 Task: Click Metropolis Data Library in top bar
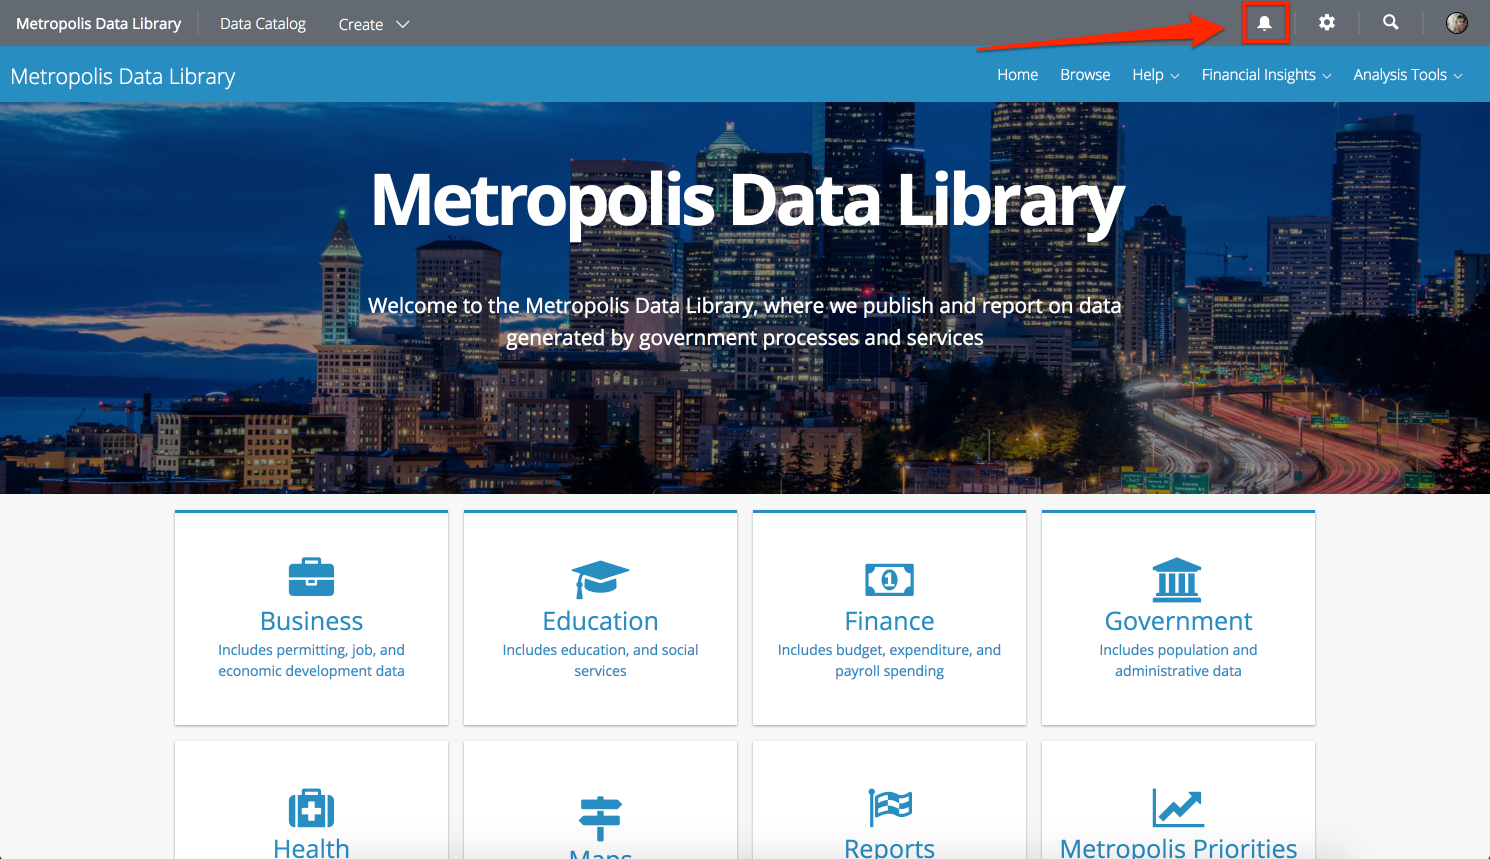[99, 24]
